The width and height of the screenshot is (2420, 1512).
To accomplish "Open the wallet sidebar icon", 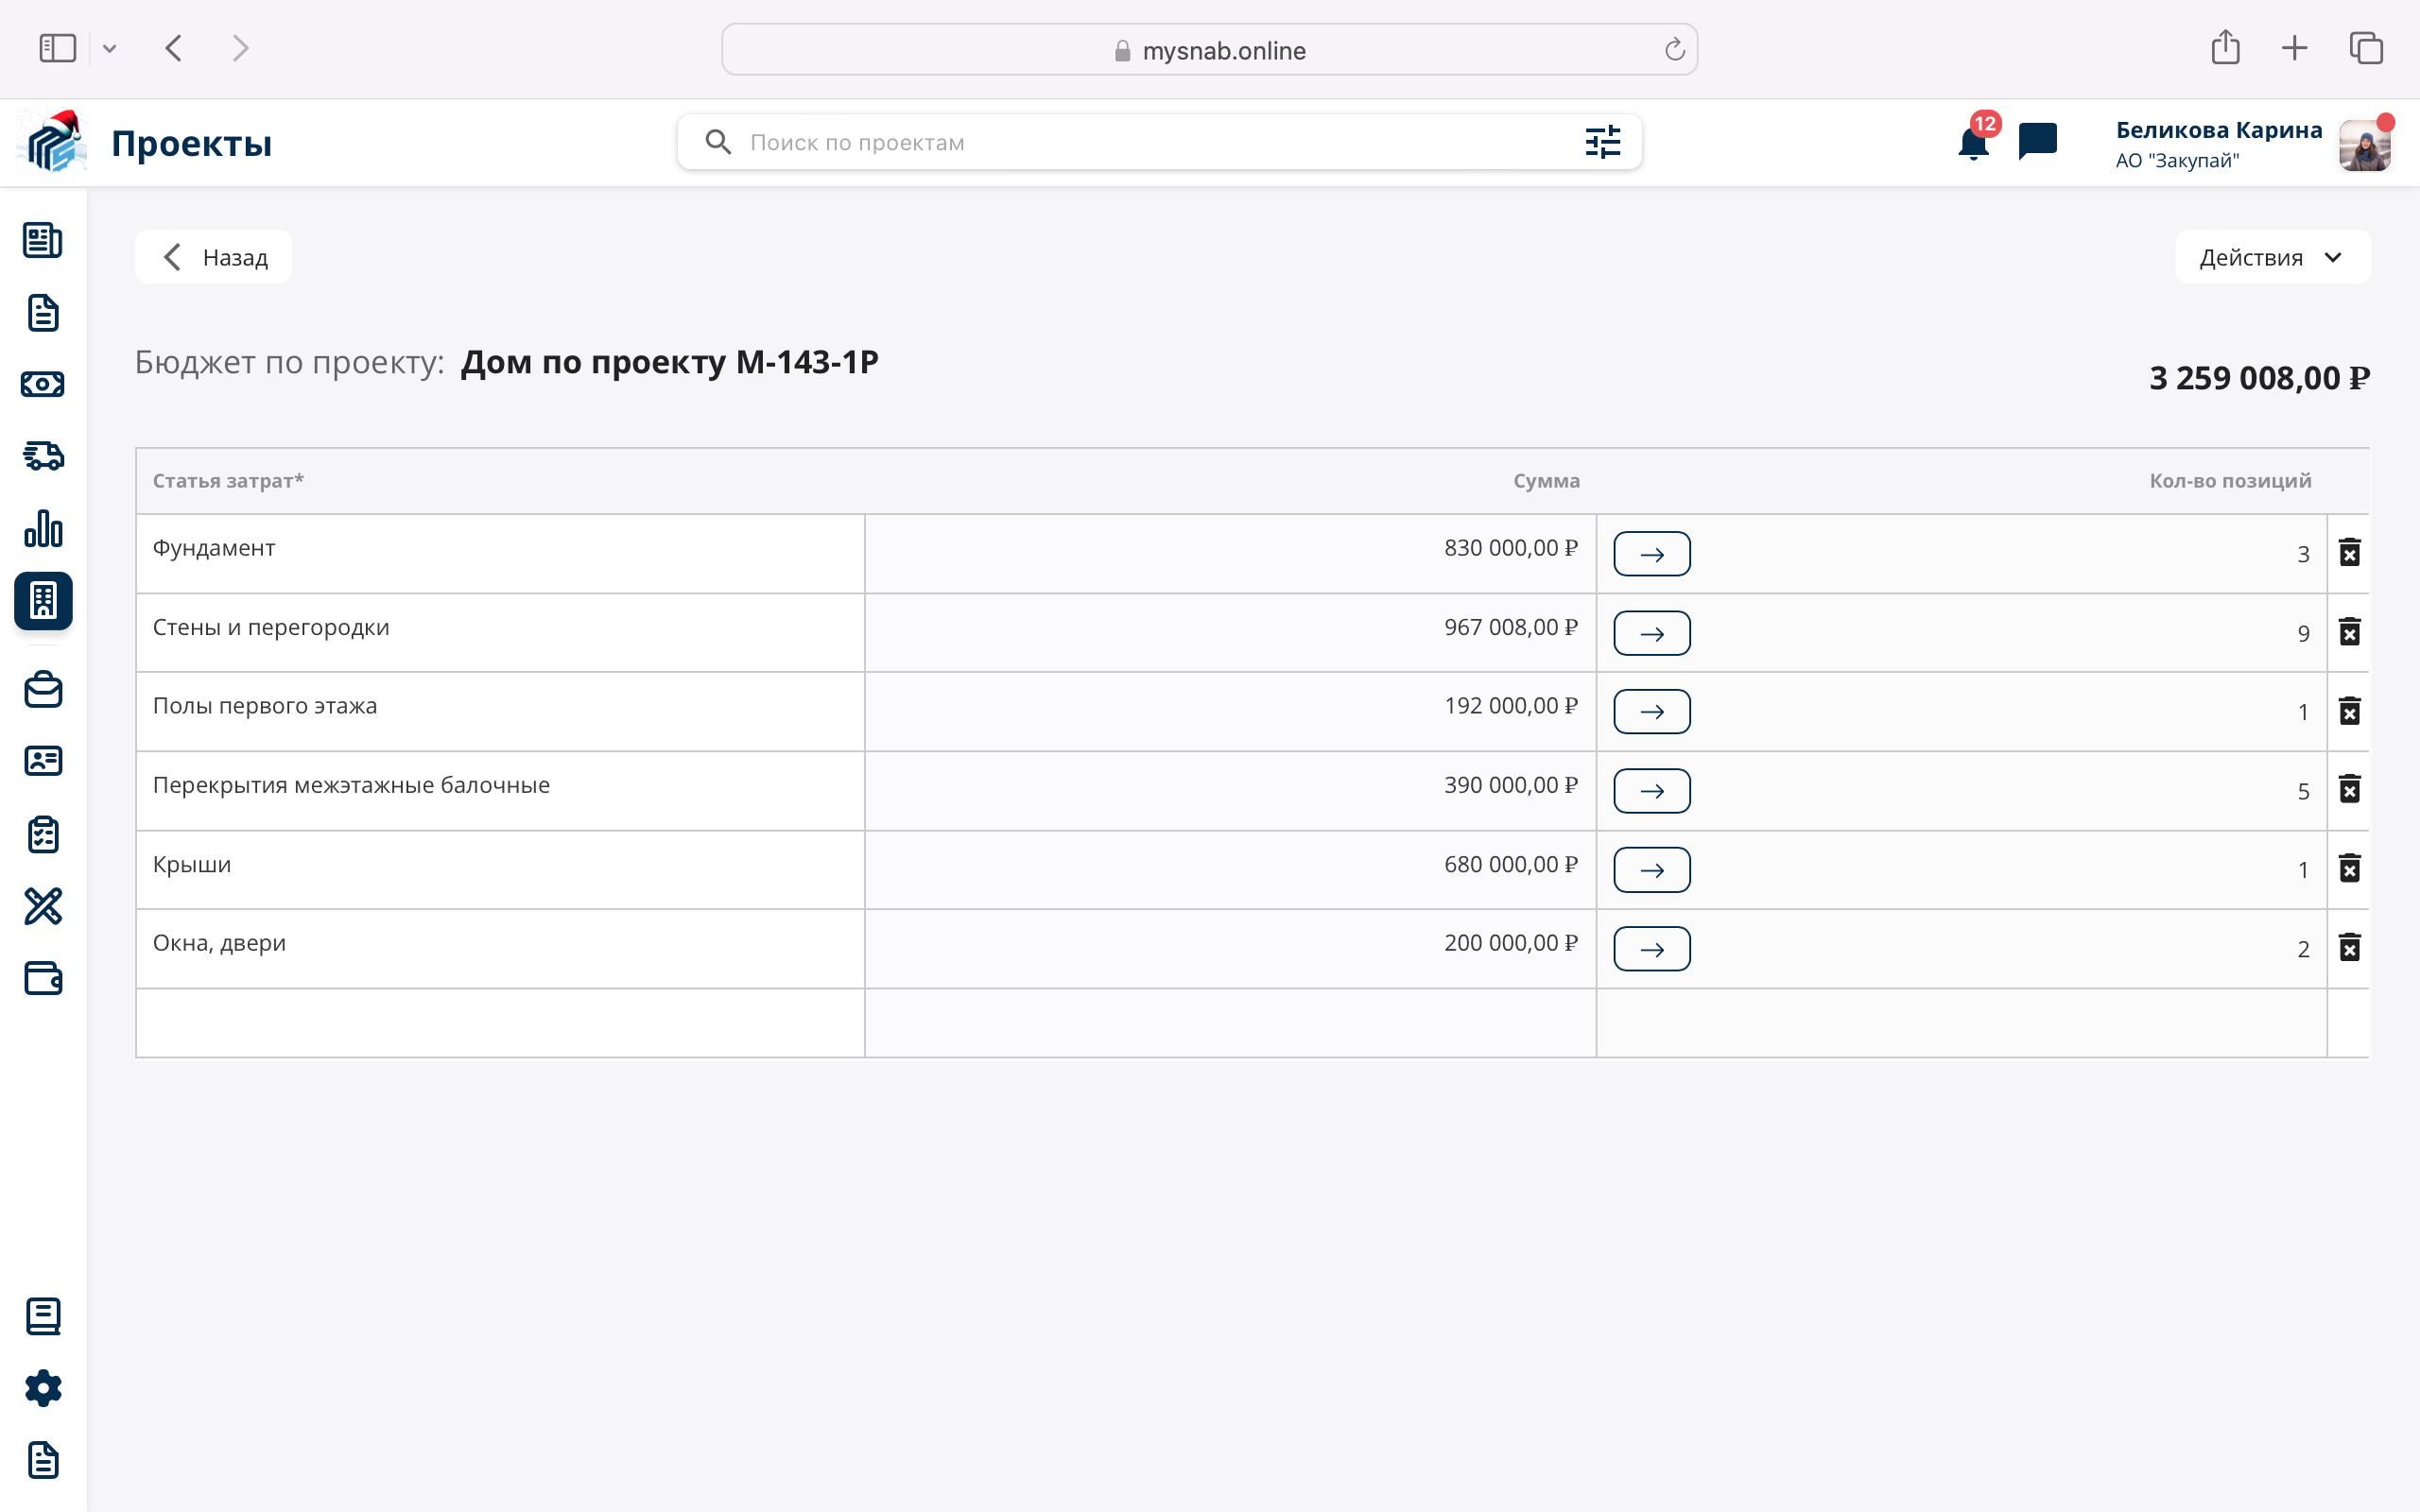I will [x=43, y=978].
